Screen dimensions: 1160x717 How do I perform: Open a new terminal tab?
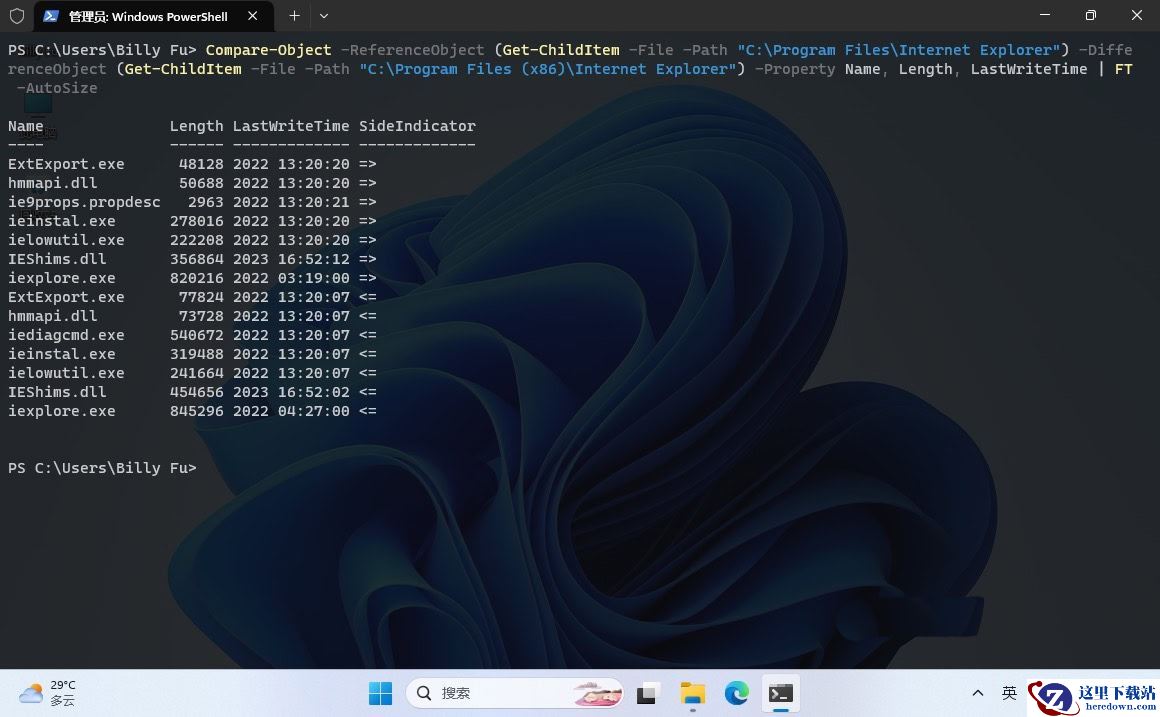click(x=294, y=16)
